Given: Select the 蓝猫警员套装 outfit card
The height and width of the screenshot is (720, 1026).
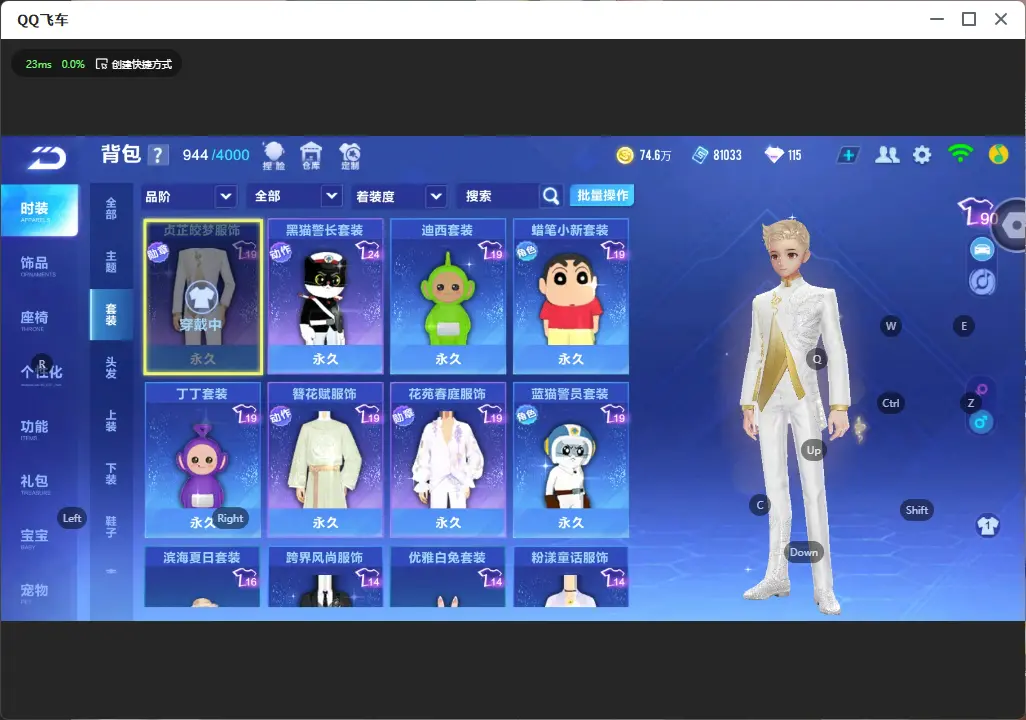Looking at the screenshot, I should click(x=571, y=460).
